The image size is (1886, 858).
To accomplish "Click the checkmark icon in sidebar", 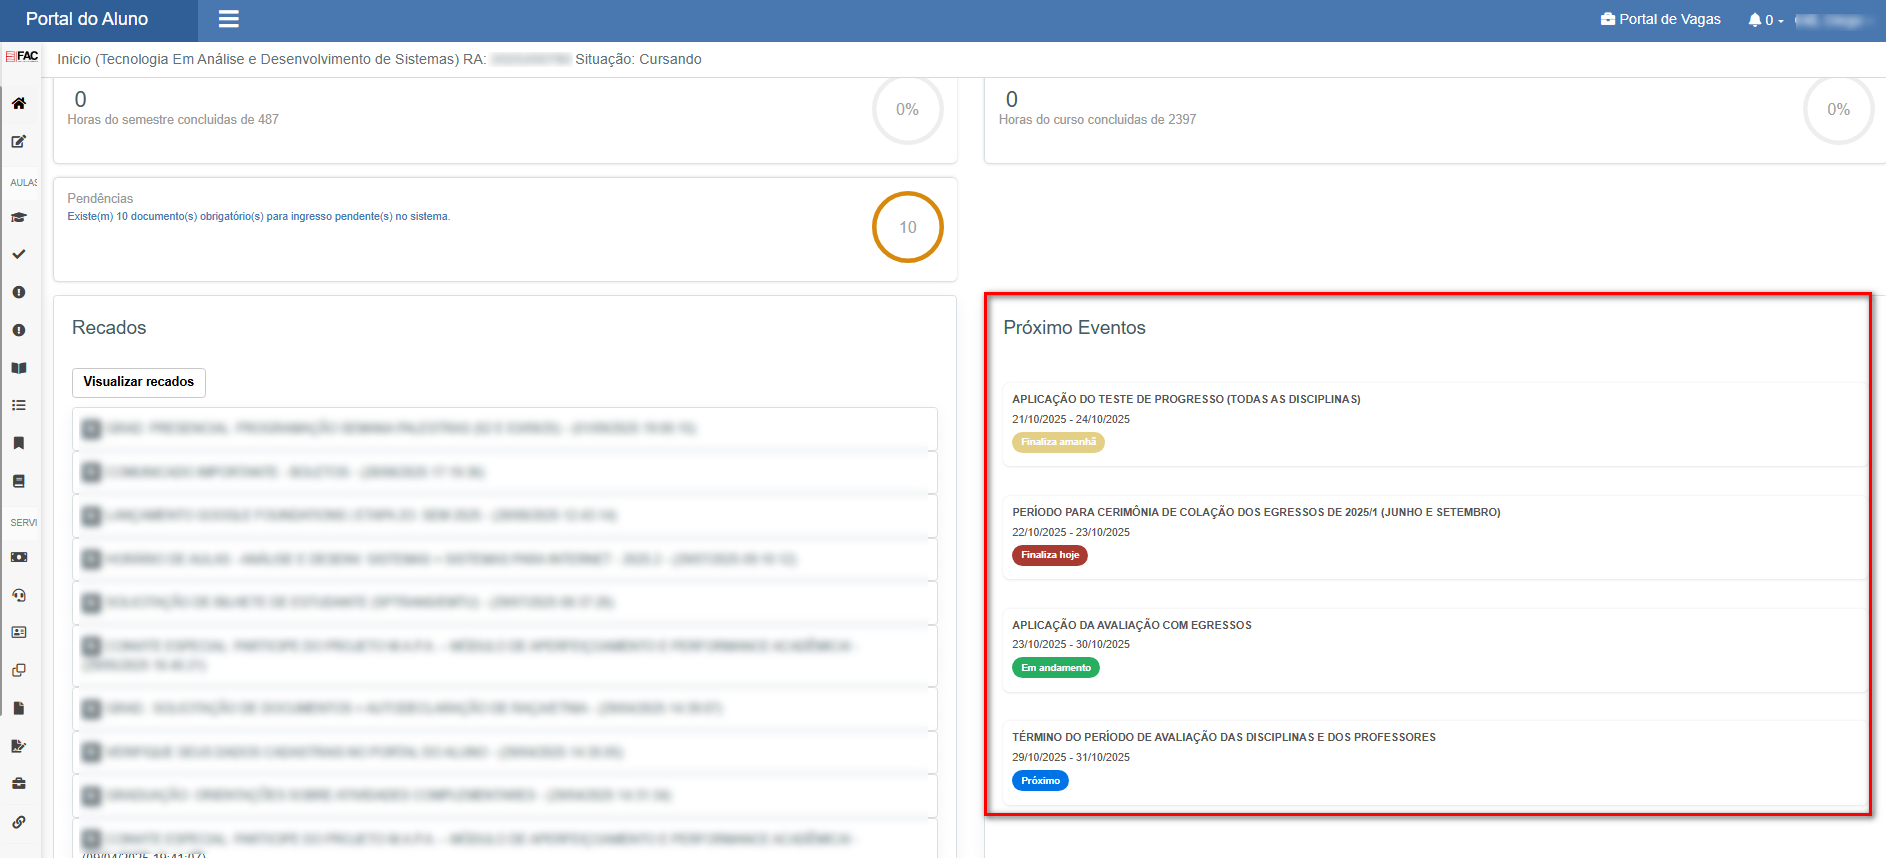I will click(x=19, y=255).
